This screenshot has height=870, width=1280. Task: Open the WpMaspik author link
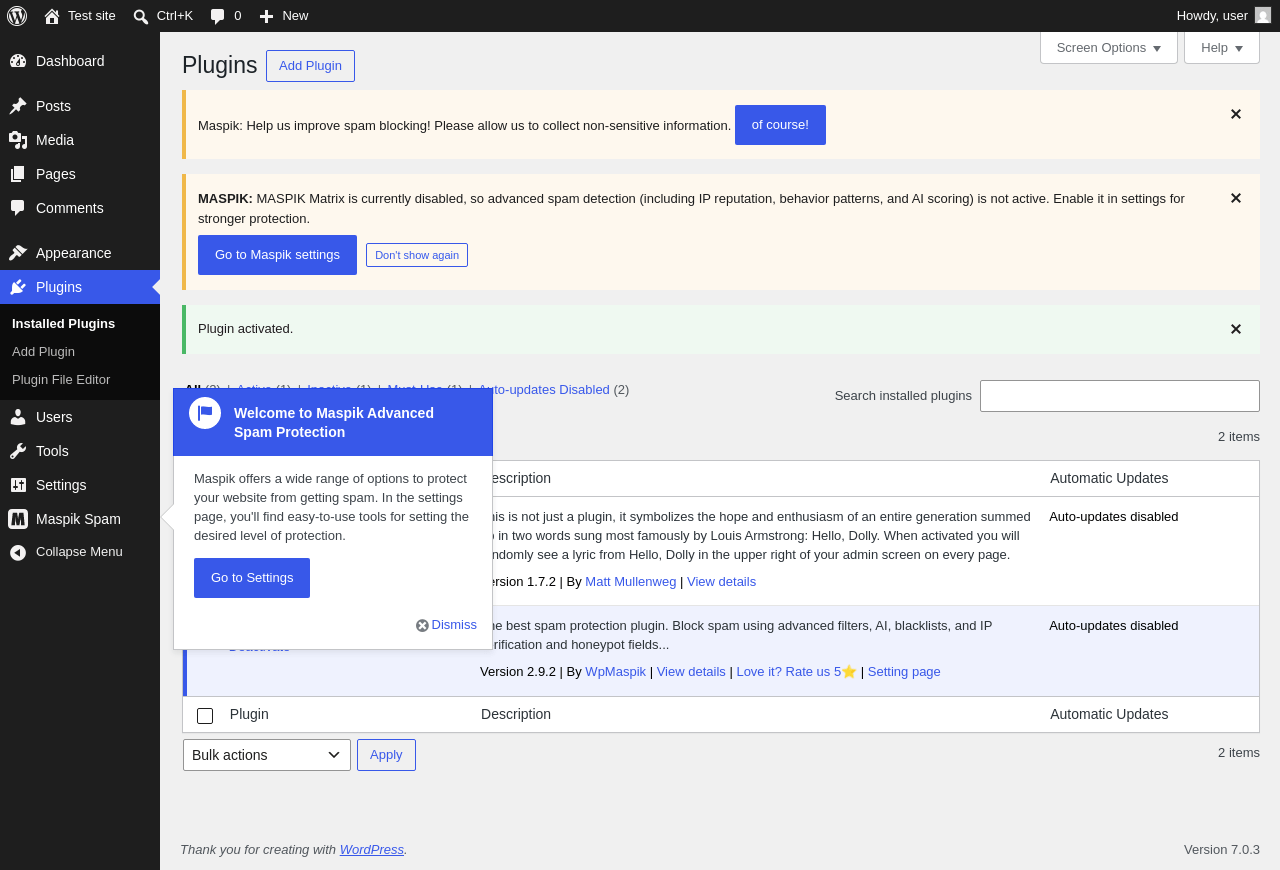pyautogui.click(x=616, y=672)
